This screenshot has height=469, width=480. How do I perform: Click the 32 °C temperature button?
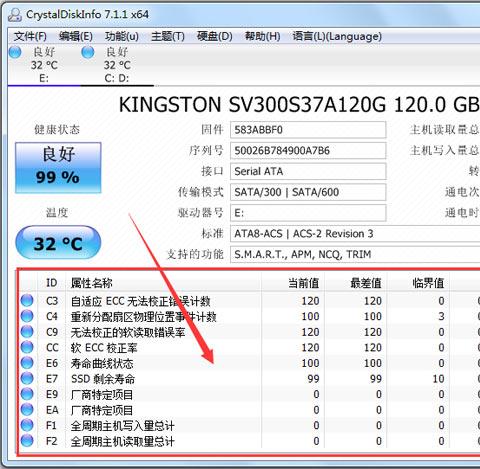click(x=58, y=243)
